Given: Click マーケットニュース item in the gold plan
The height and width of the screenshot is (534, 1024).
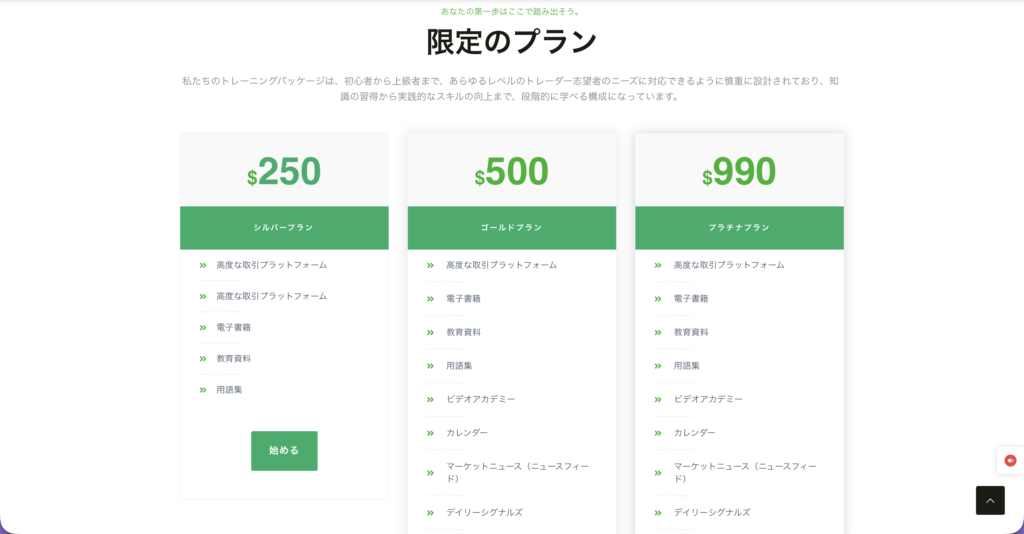Looking at the screenshot, I should tap(517, 473).
